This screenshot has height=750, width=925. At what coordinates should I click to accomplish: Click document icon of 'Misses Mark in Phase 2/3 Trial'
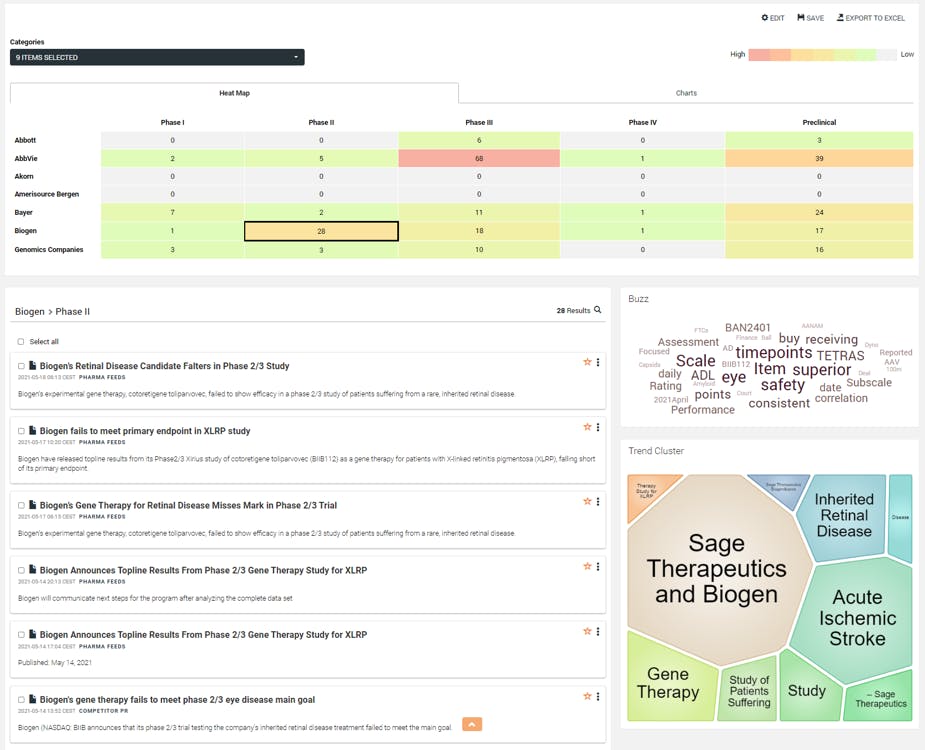point(32,505)
